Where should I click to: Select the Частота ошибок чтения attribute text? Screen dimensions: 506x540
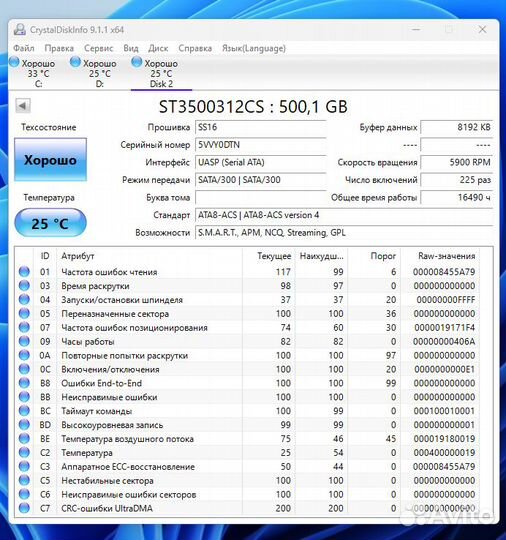109,272
